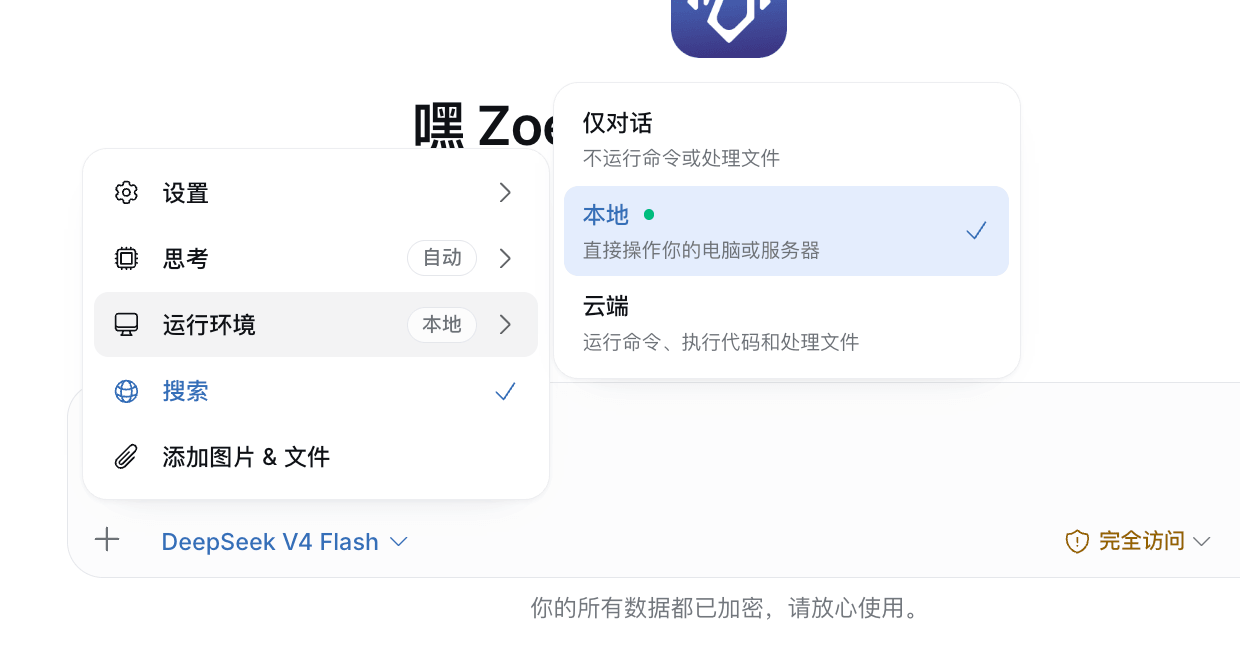Choose the checked 本地 option

786,231
